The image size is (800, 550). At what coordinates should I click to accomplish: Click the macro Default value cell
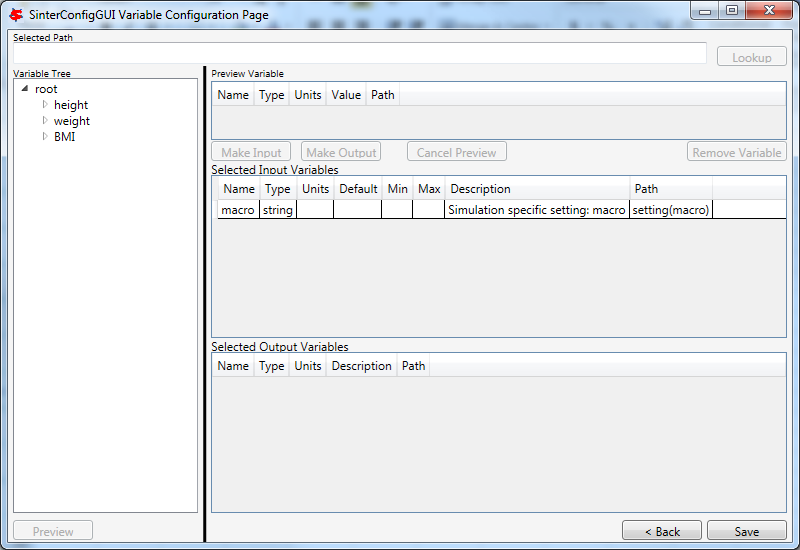(358, 210)
